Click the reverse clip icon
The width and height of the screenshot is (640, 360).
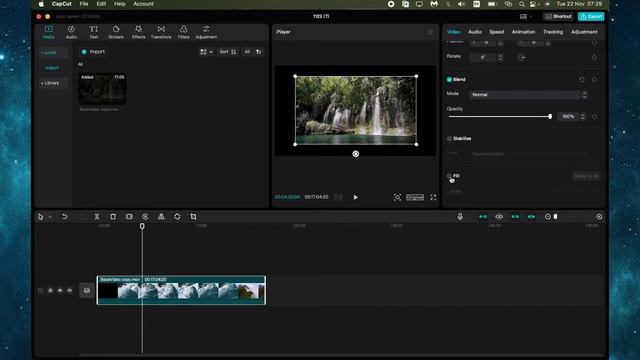click(145, 217)
